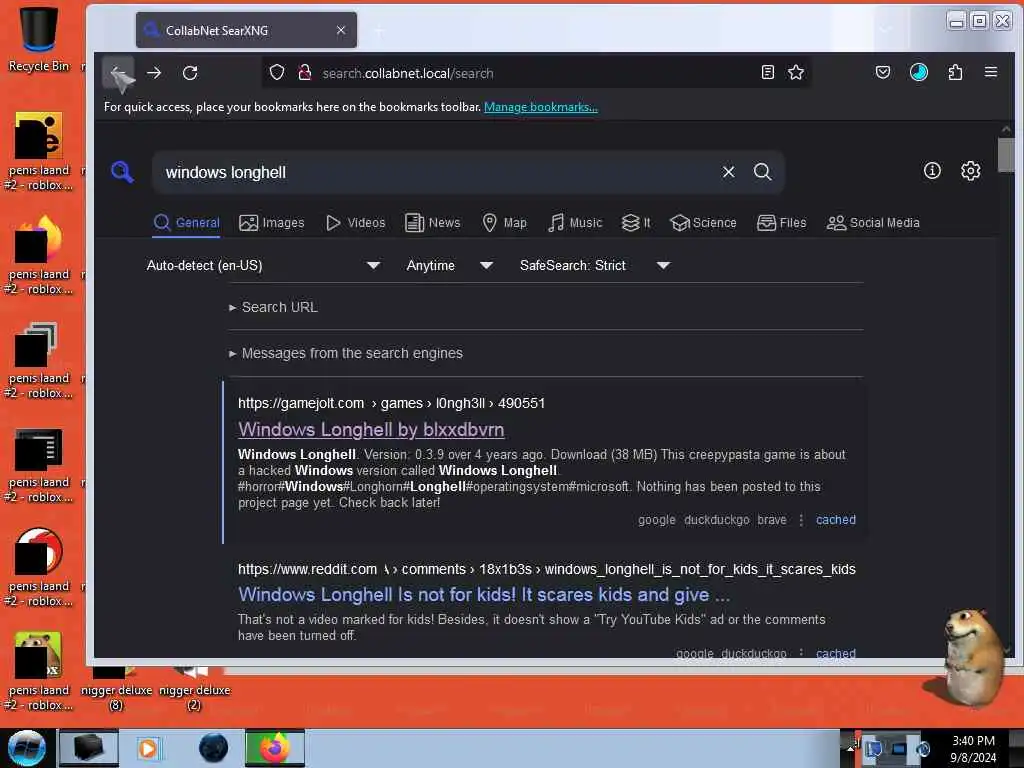Screen dimensions: 1024x768
Task: Open Windows Longhell by blxxdbvrn result
Action: click(x=371, y=430)
